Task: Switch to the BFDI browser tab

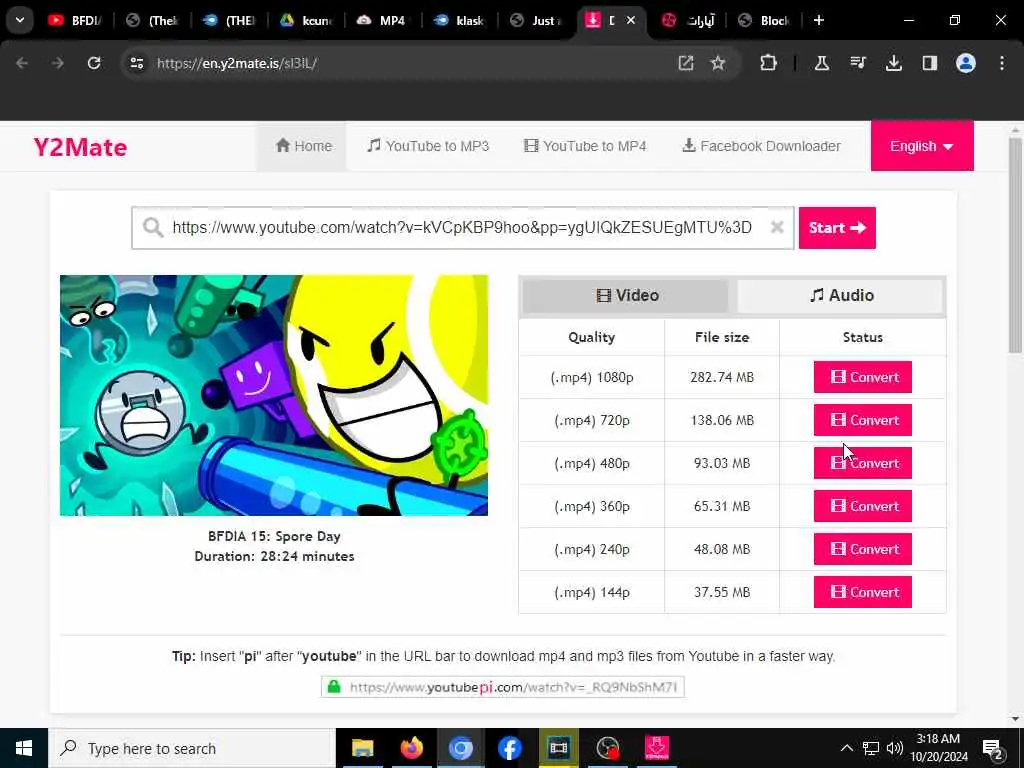Action: [75, 20]
